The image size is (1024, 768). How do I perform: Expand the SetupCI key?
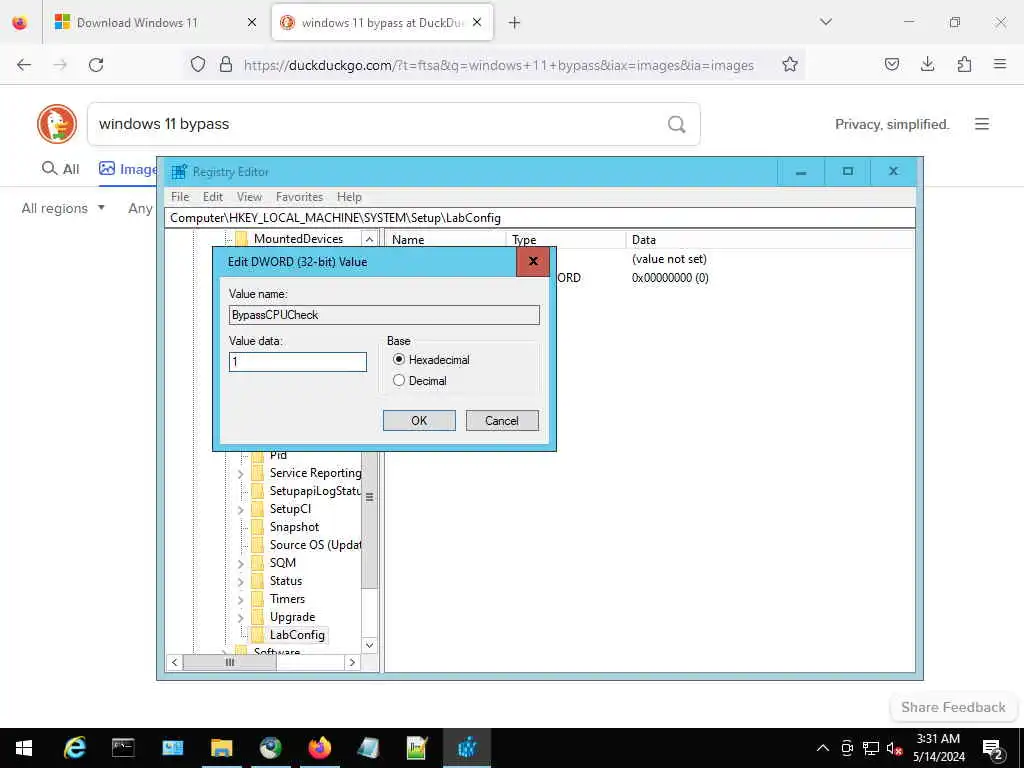[x=241, y=509]
